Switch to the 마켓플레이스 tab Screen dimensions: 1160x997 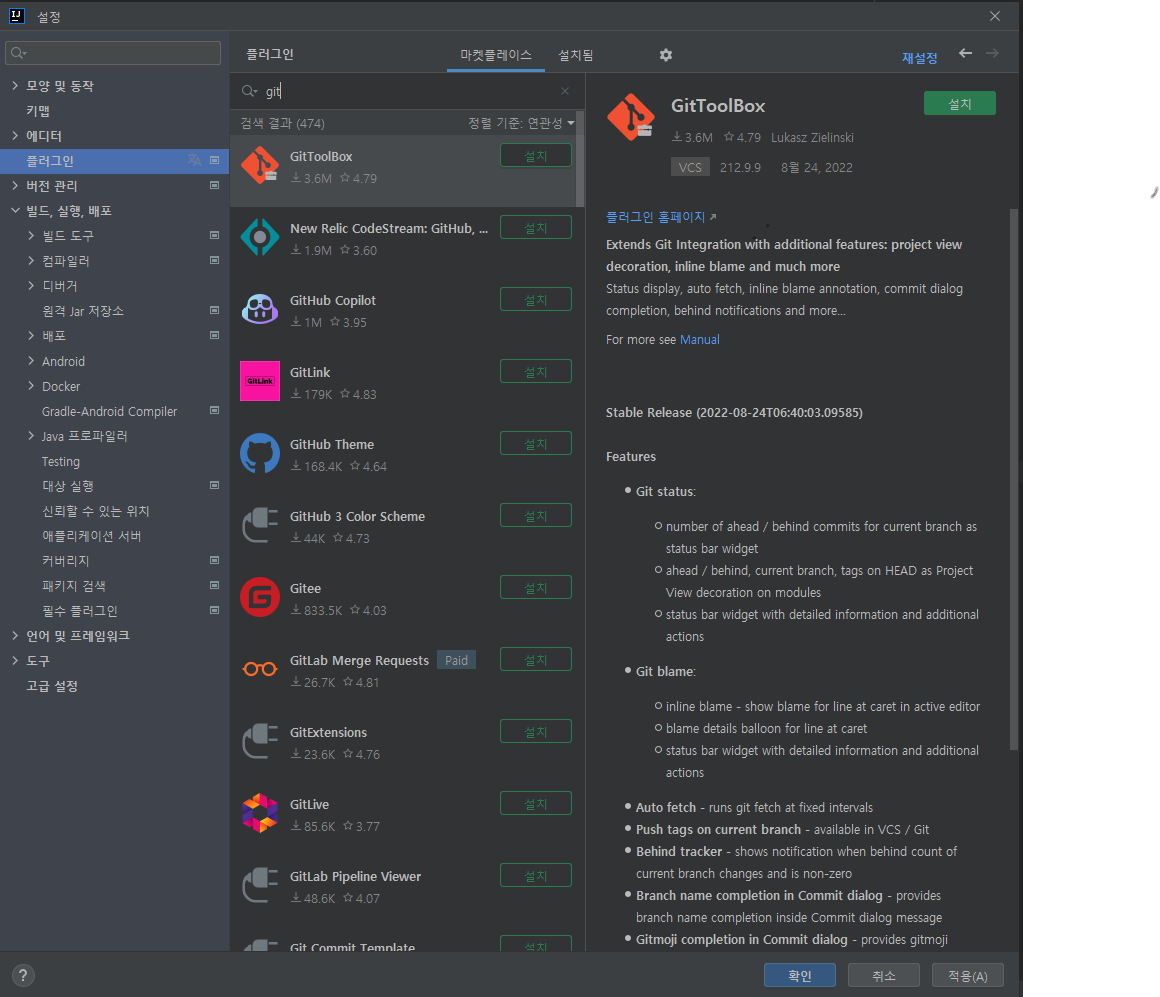496,55
